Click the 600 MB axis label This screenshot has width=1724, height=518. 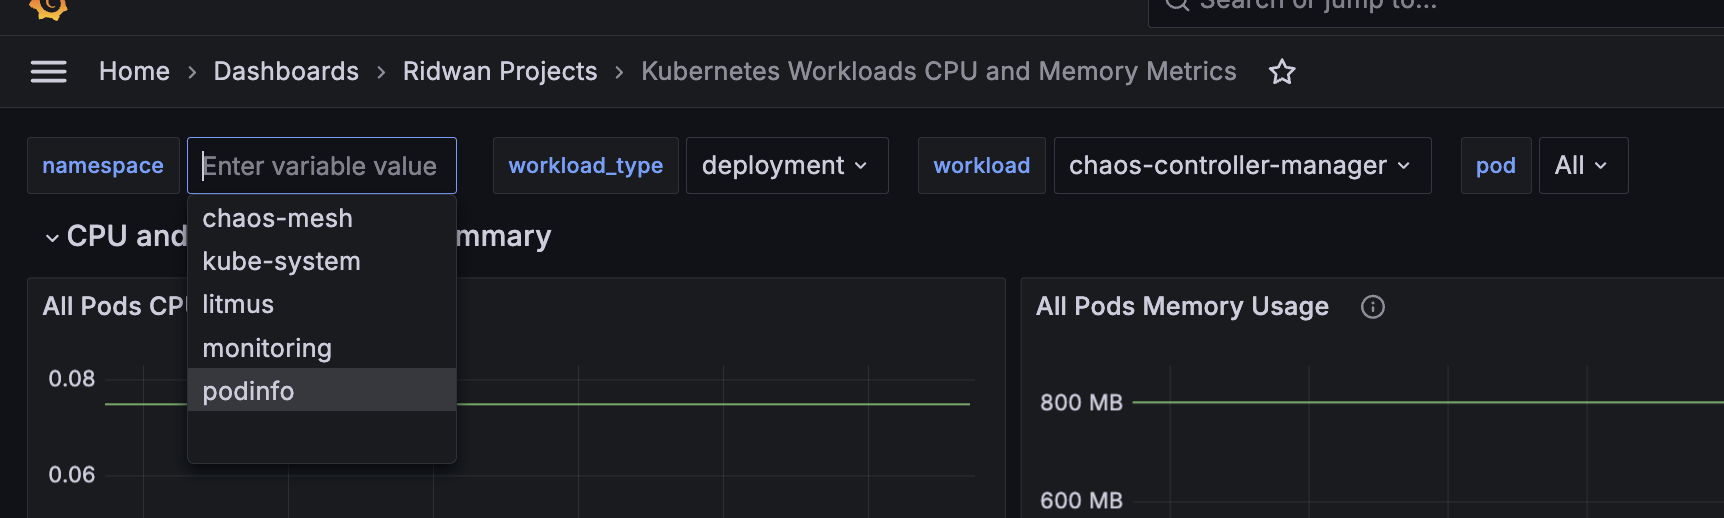click(1081, 500)
